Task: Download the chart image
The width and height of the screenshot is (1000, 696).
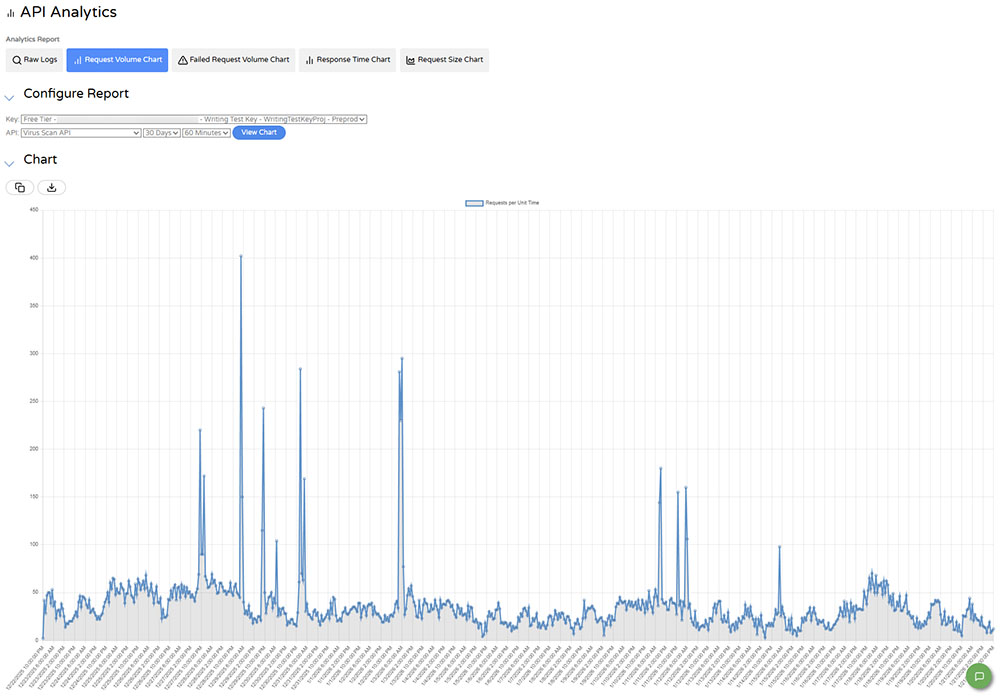Action: [52, 187]
